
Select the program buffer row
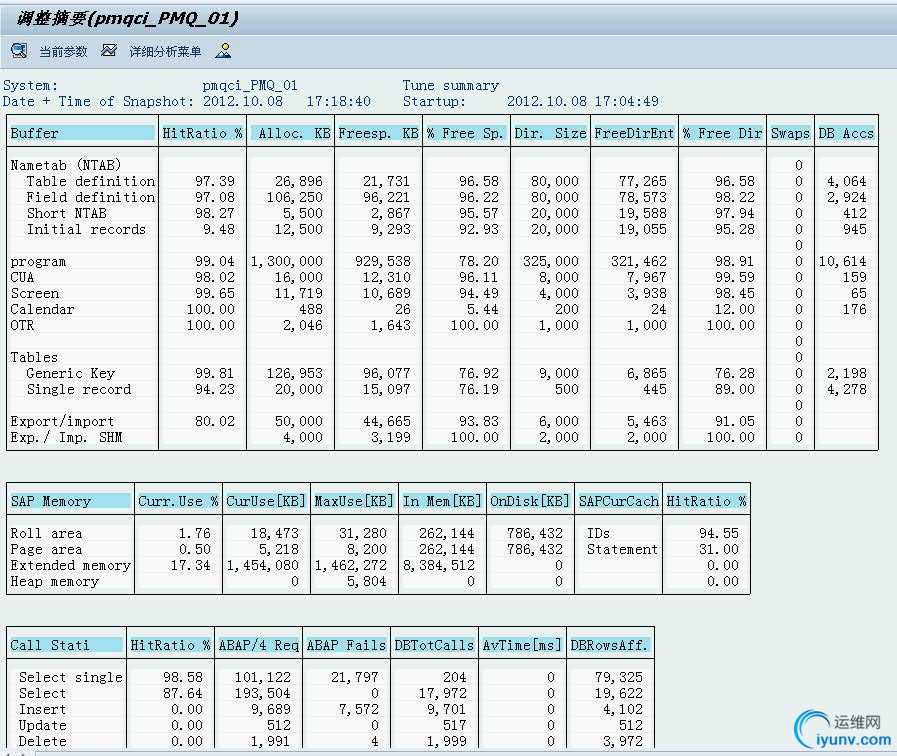pyautogui.click(x=442, y=261)
